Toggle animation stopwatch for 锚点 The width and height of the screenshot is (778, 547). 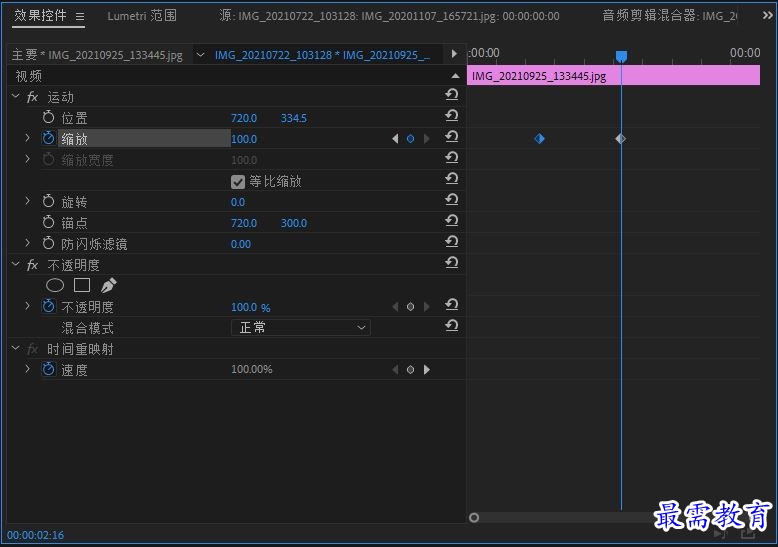pyautogui.click(x=48, y=222)
